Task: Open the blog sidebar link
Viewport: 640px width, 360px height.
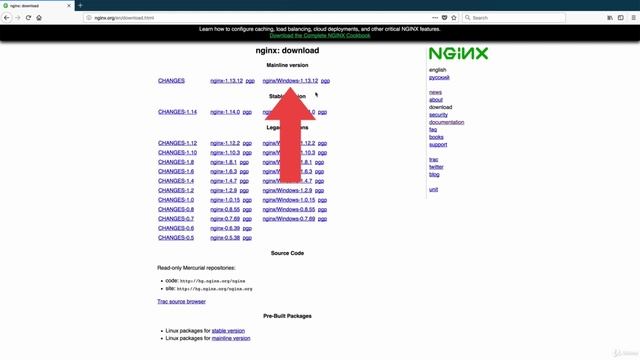Action: pos(434,175)
